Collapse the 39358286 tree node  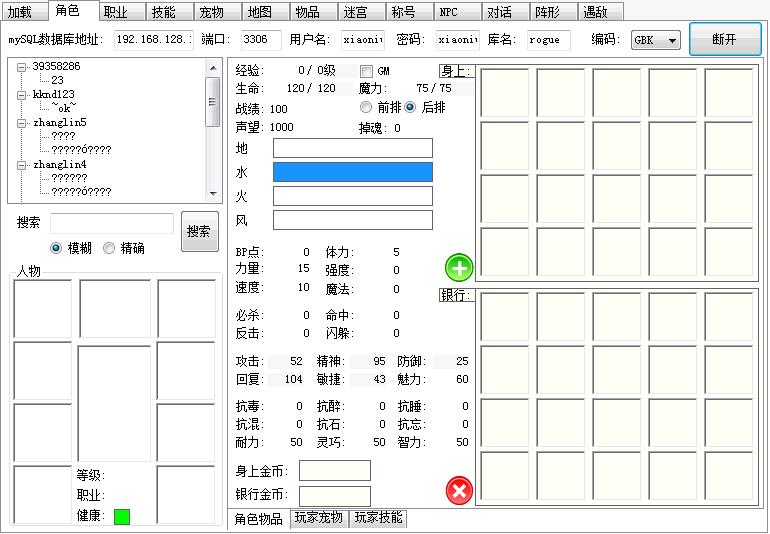click(22, 66)
